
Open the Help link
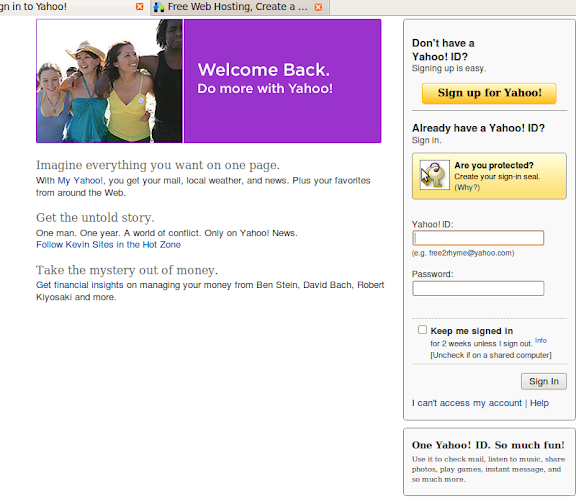pyautogui.click(x=539, y=403)
